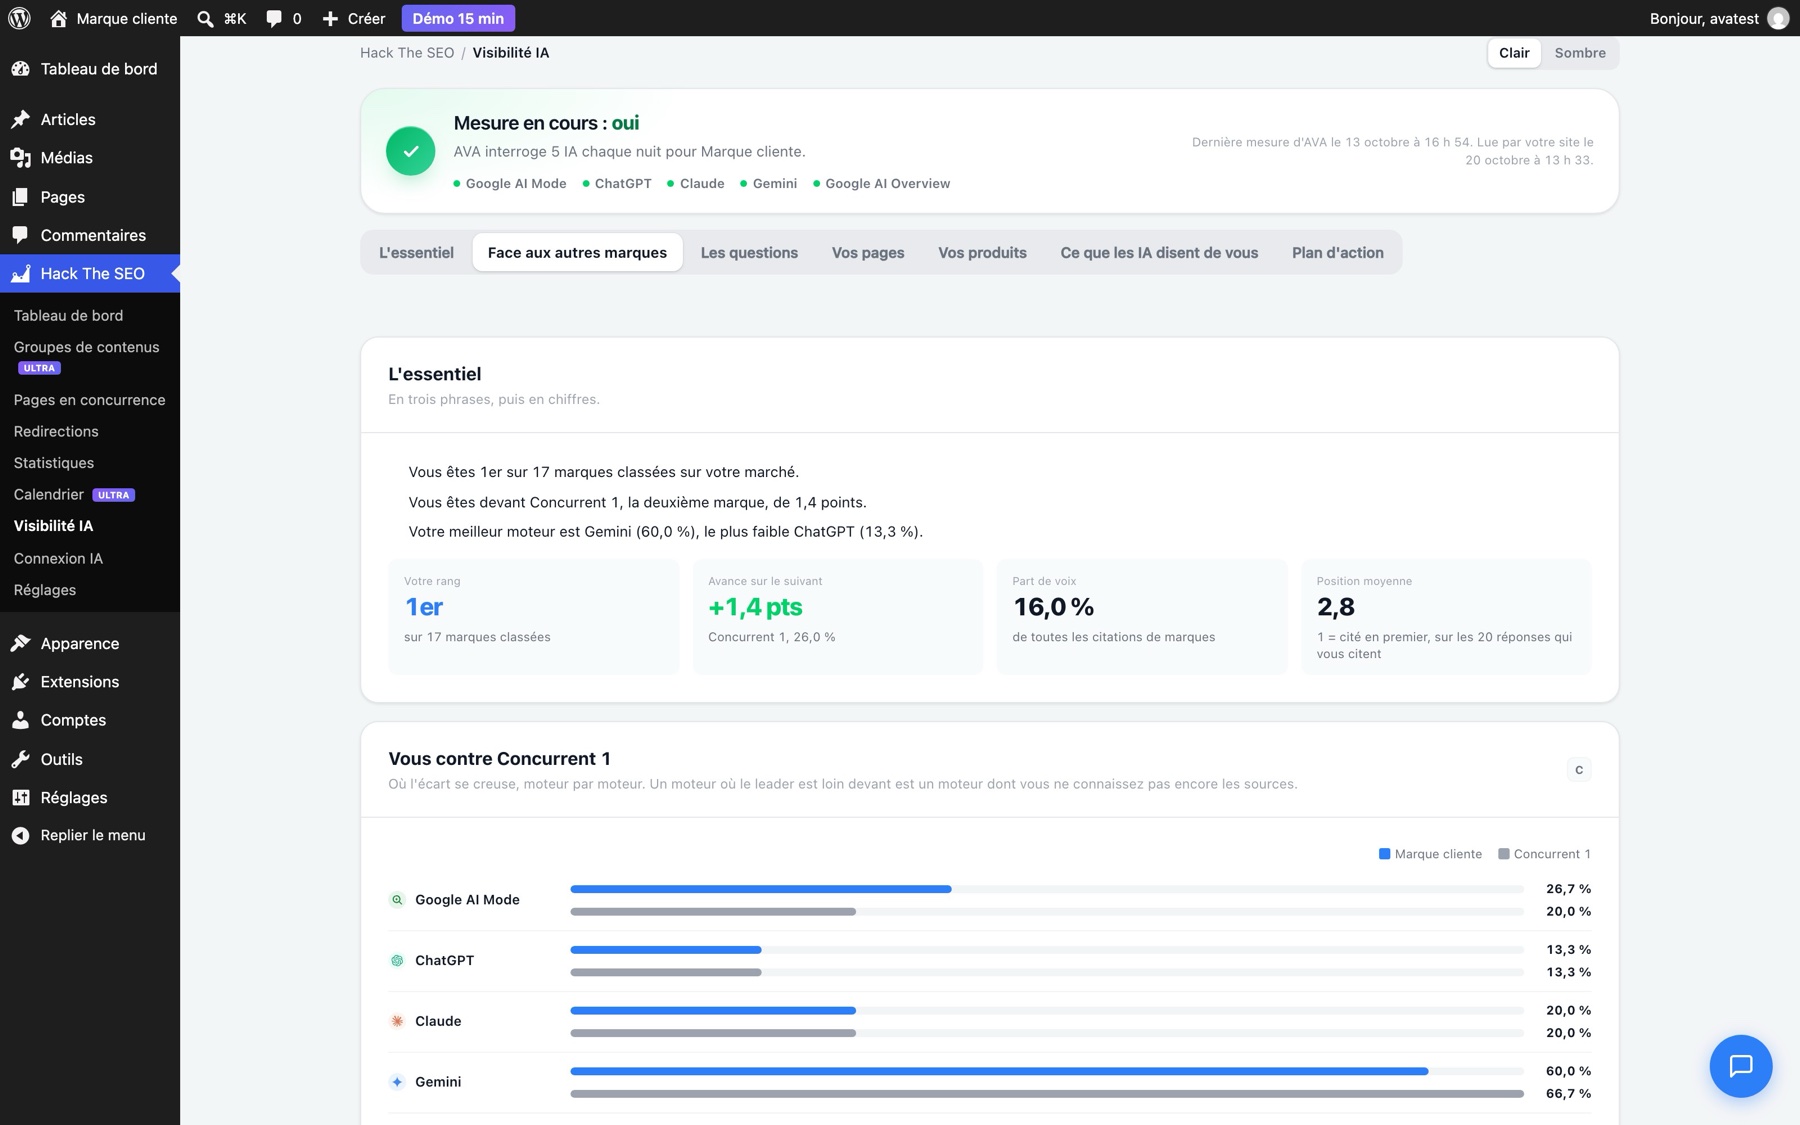
Task: Click the Concurrent 1 grey legend swatch
Action: pos(1503,854)
